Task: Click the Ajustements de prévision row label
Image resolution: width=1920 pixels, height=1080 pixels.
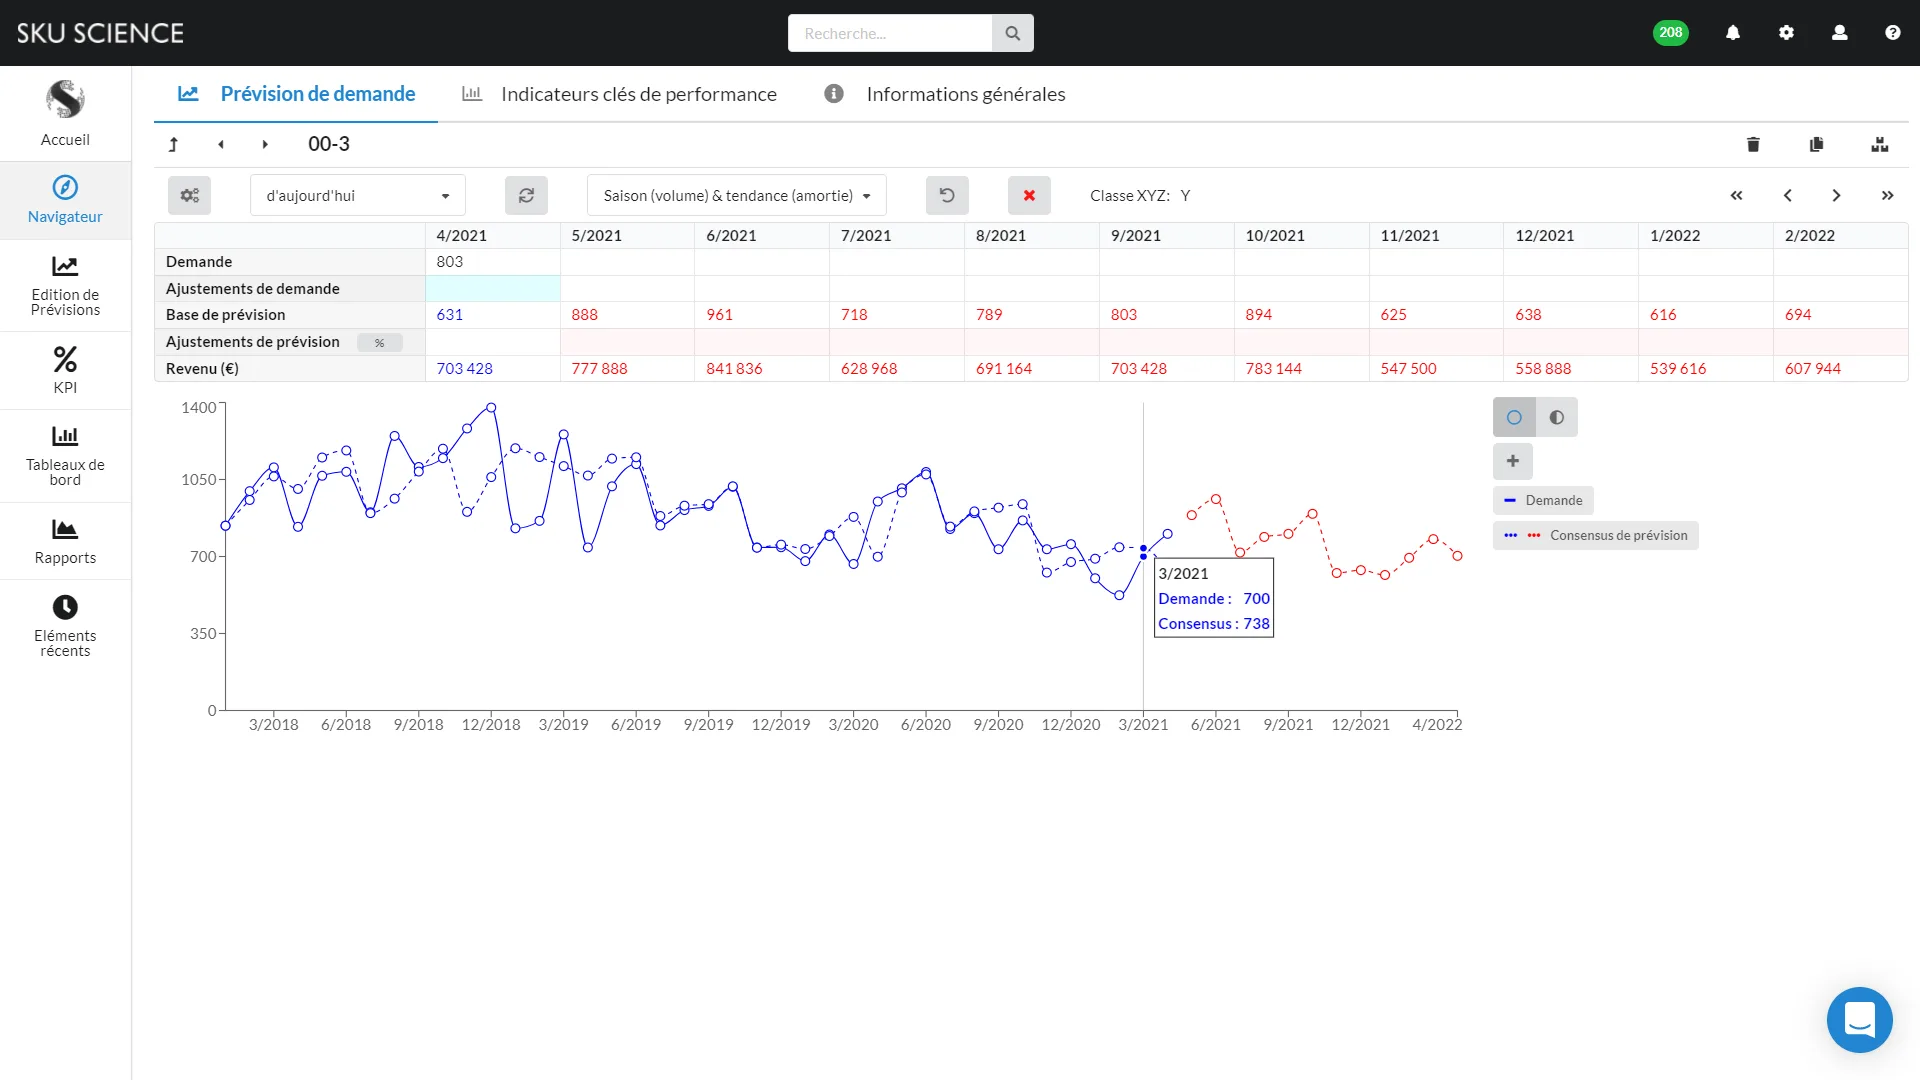Action: tap(253, 342)
